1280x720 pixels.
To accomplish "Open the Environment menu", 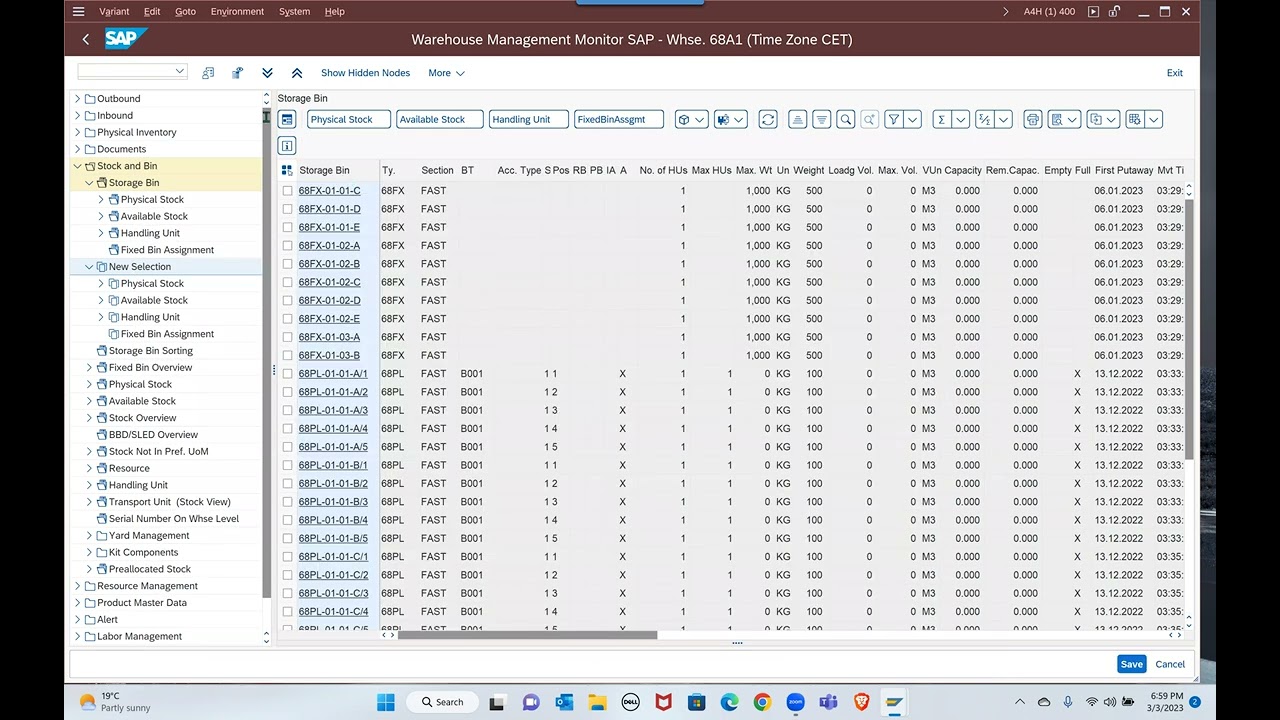I will pyautogui.click(x=238, y=11).
